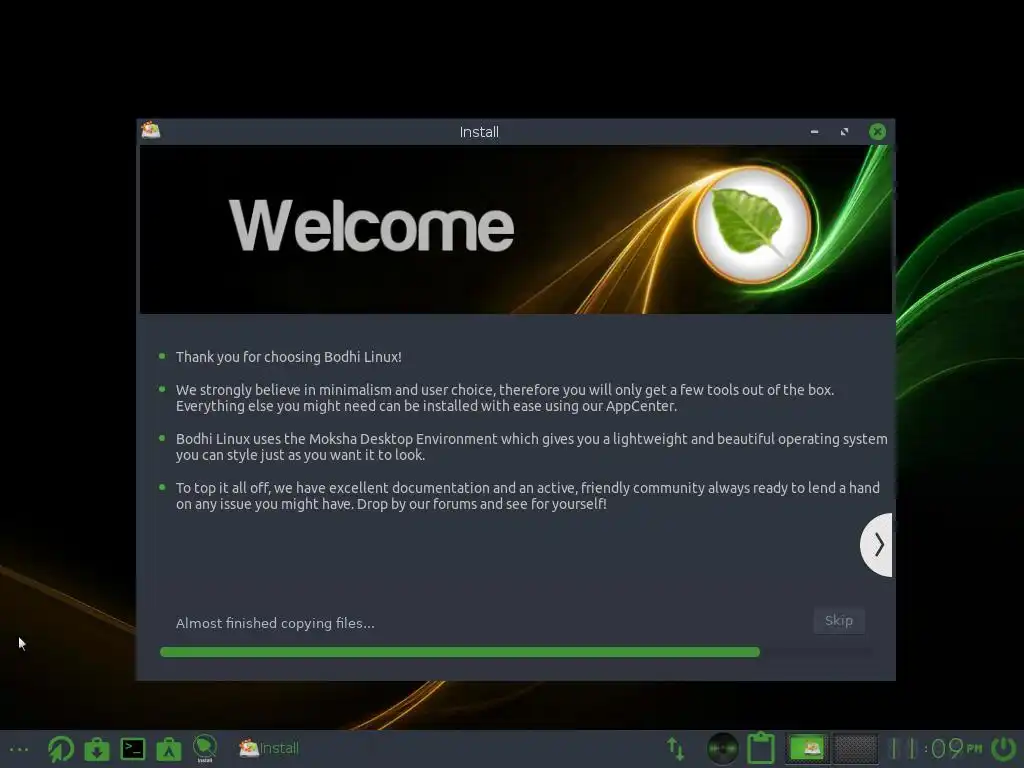The image size is (1024, 768).
Task: Launch the Moksha start launcher icon
Action: click(x=61, y=748)
